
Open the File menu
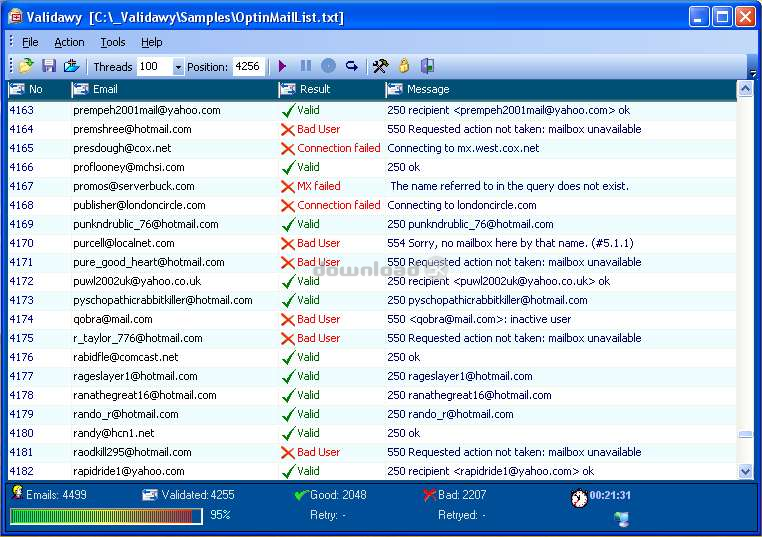click(30, 42)
